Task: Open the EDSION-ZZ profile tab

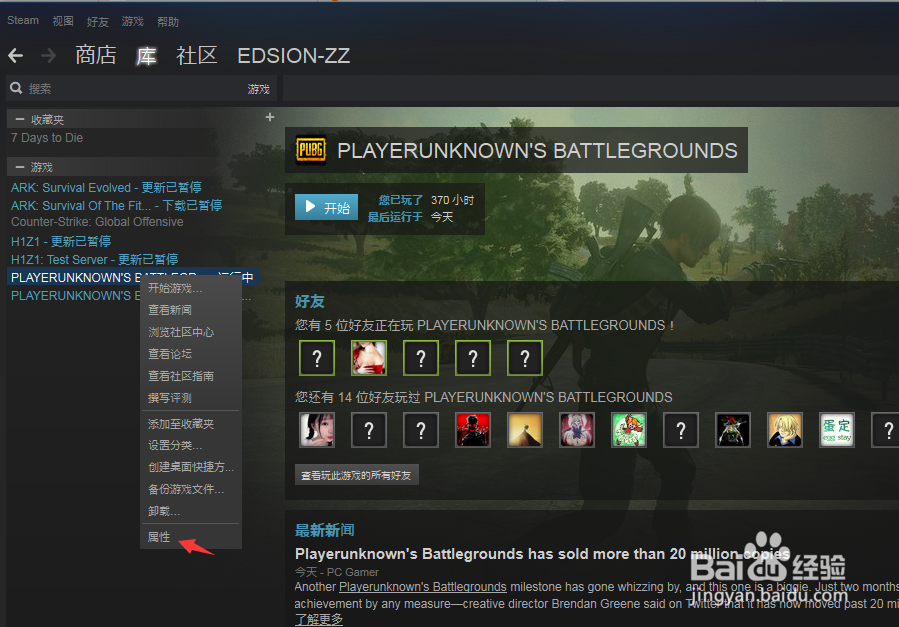Action: (x=294, y=56)
